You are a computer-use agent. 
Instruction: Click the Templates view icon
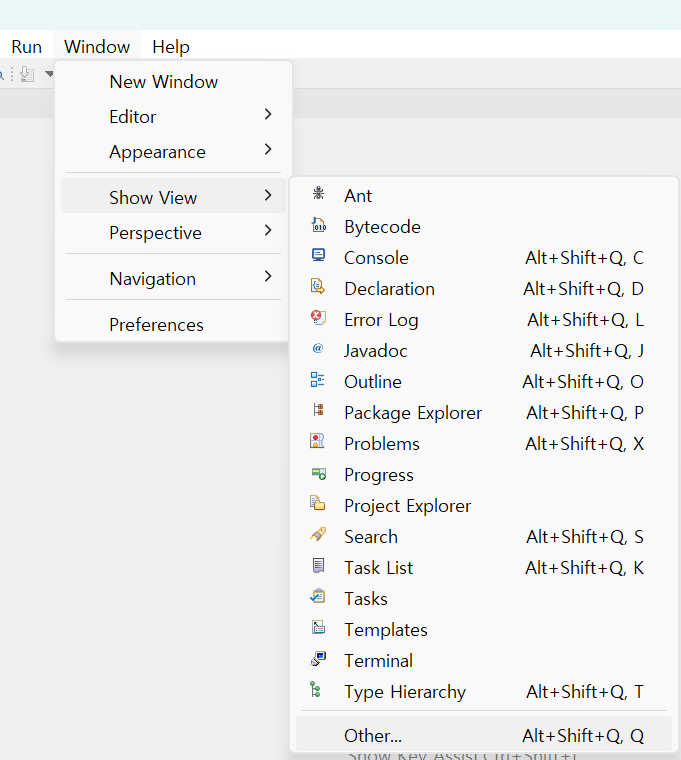point(318,627)
